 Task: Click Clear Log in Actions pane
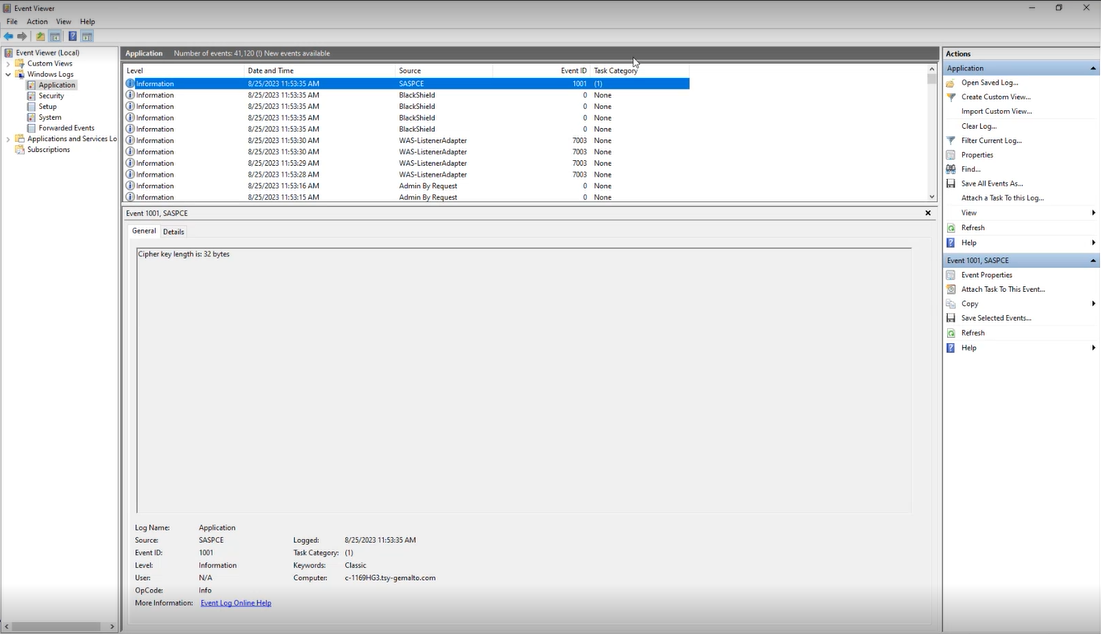coord(978,126)
